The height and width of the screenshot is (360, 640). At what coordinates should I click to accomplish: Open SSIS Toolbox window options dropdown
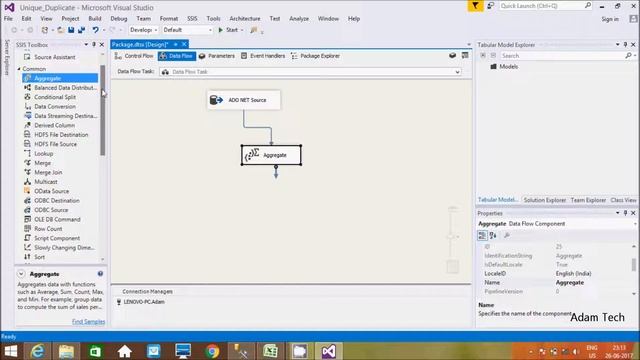[86, 44]
